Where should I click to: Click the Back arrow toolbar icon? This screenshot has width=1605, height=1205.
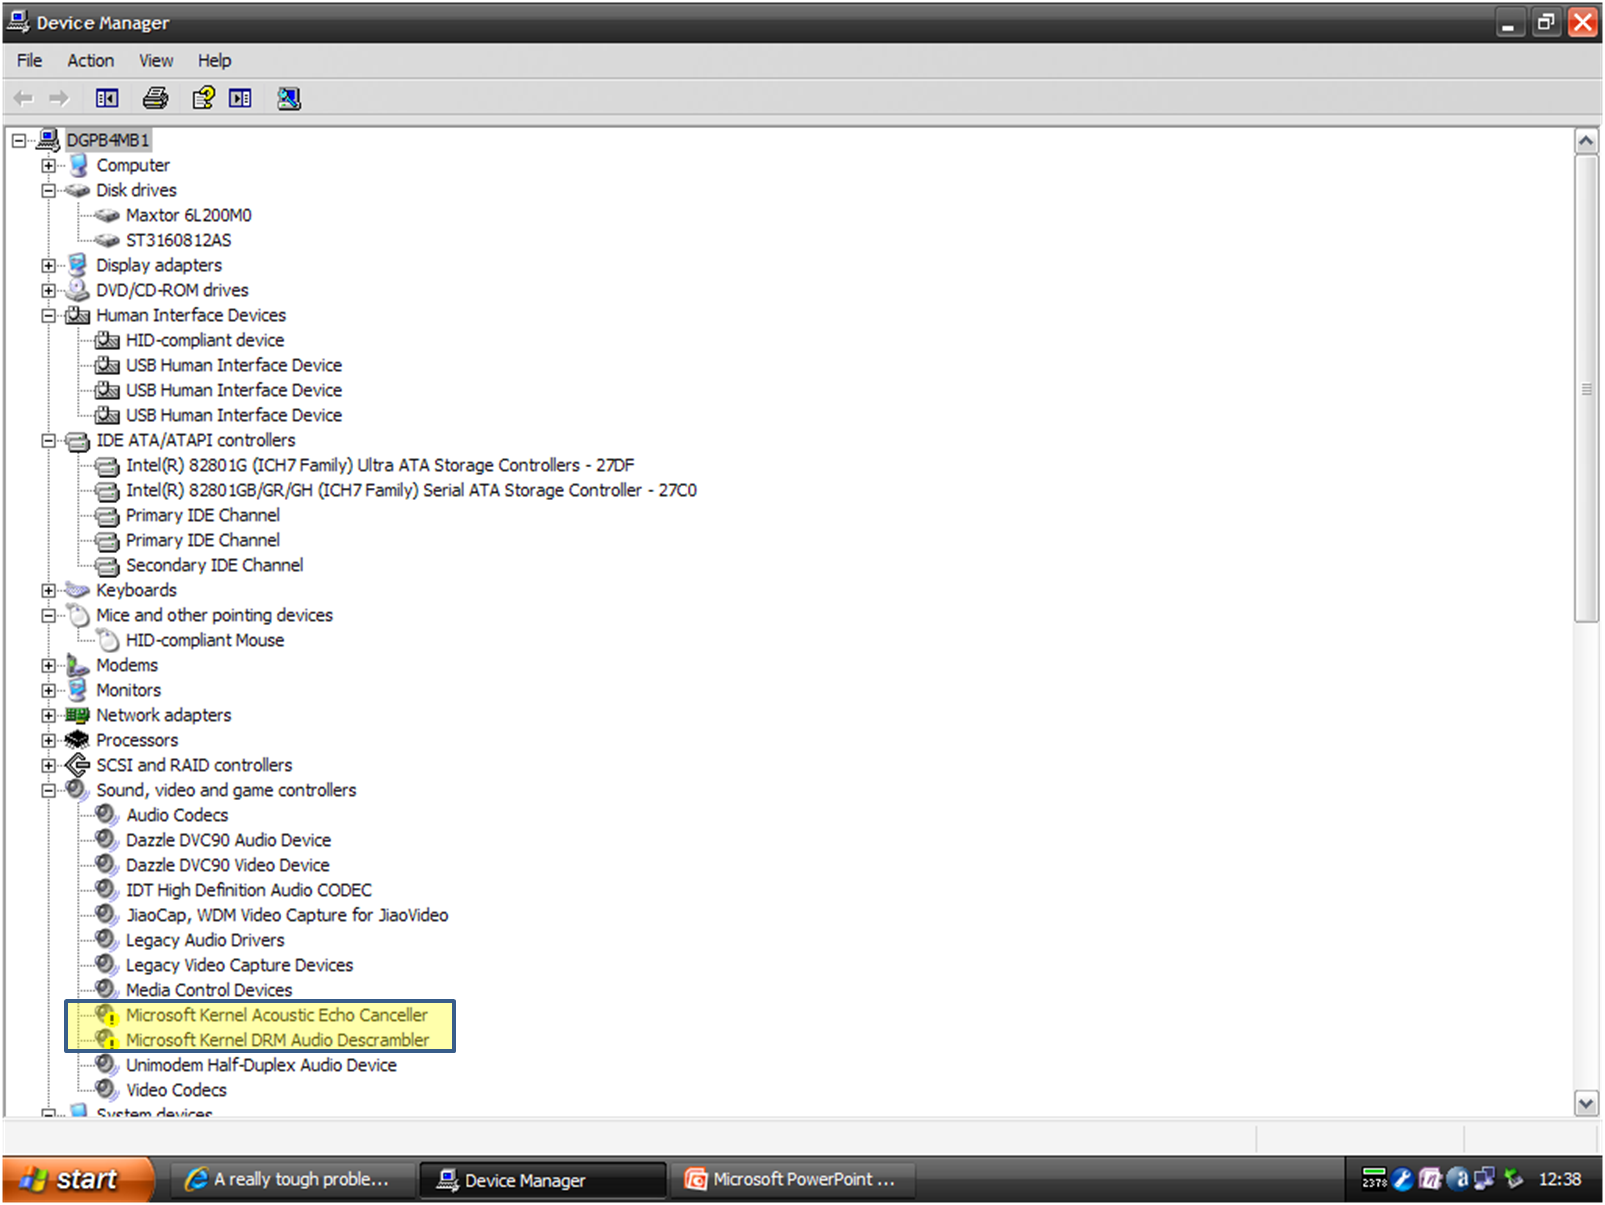24,98
